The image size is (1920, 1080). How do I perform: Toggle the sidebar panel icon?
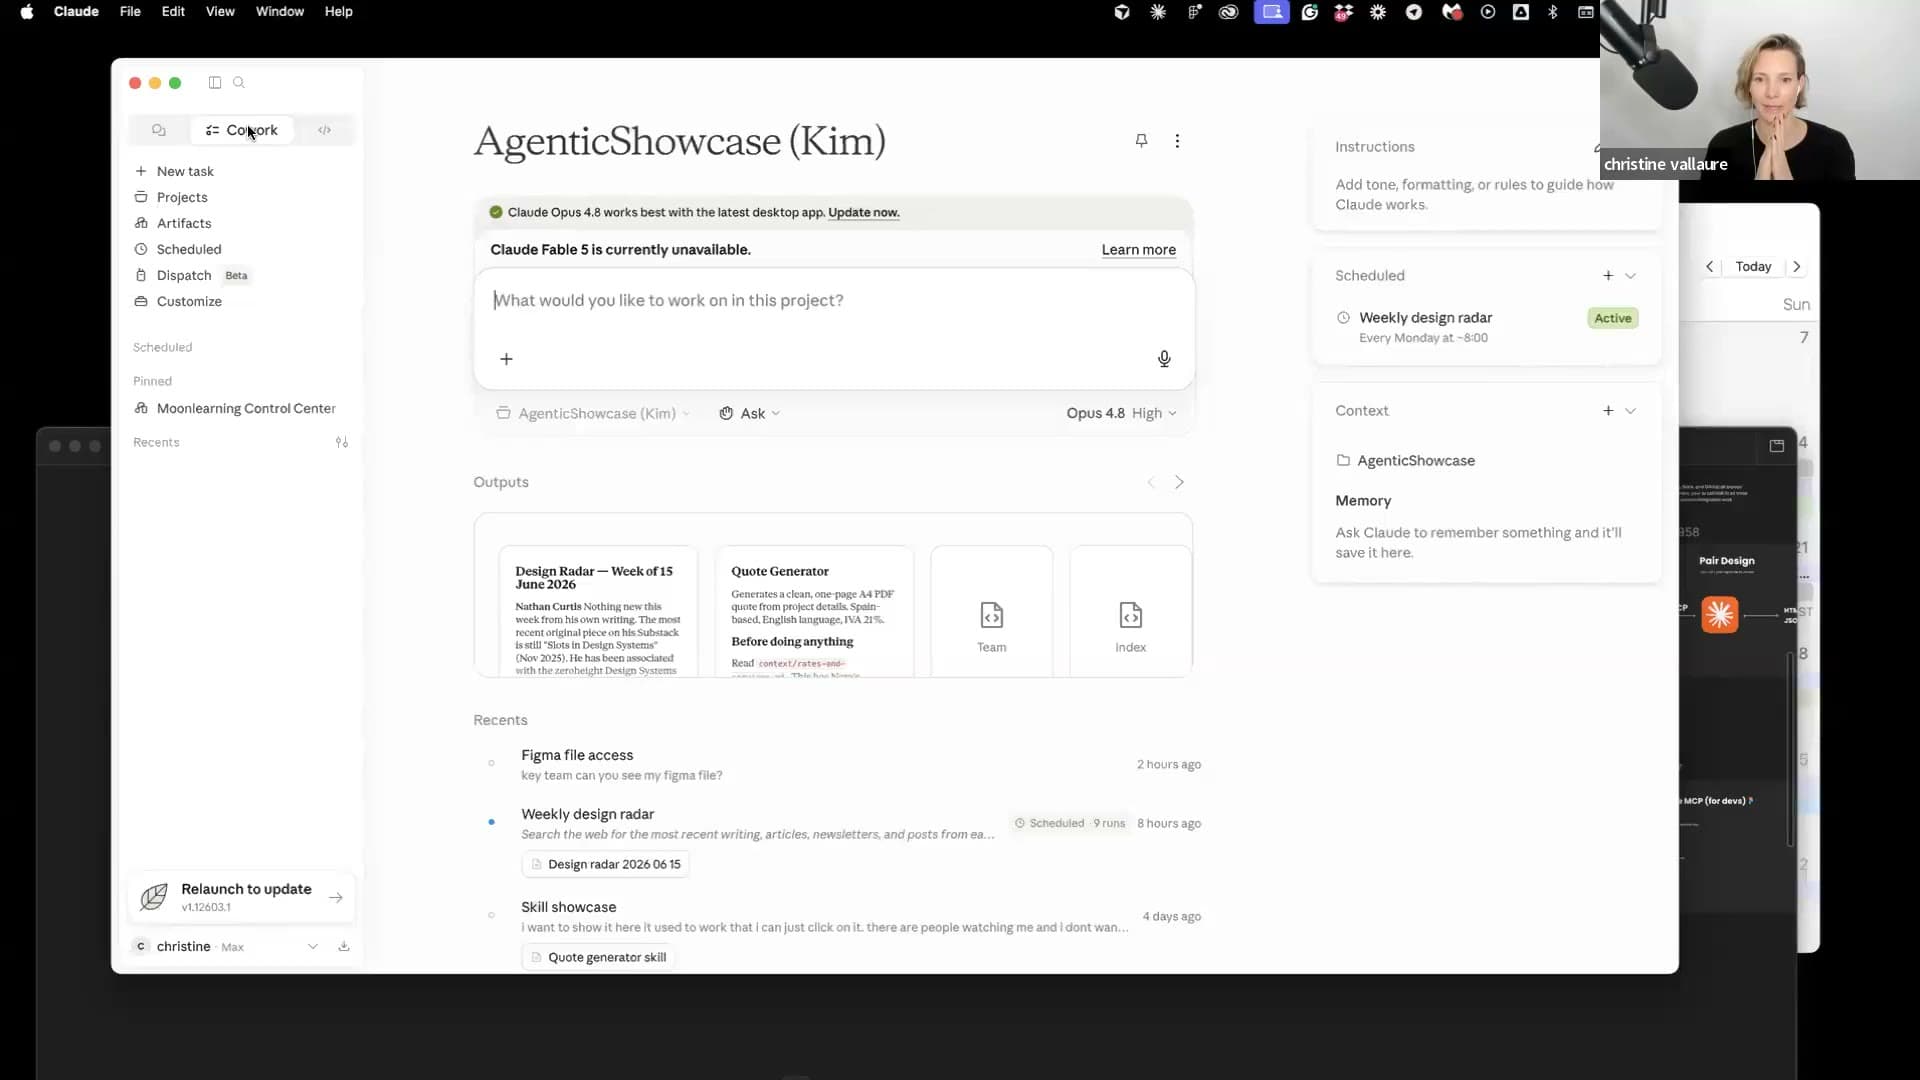coord(214,83)
